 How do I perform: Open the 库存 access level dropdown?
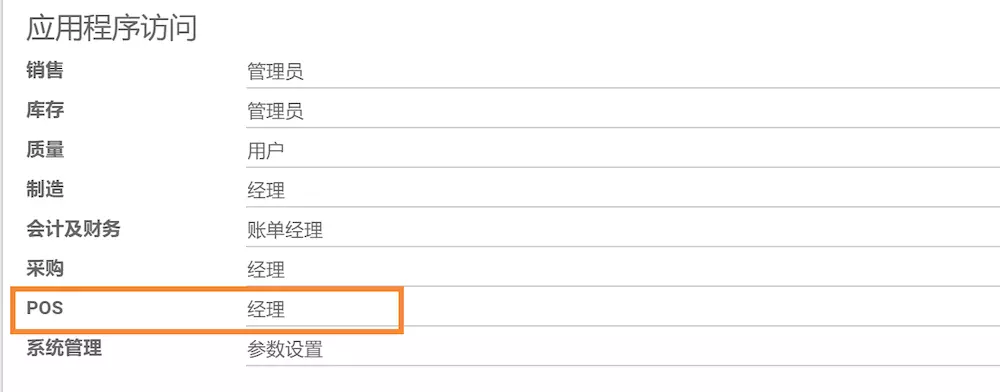tap(622, 112)
